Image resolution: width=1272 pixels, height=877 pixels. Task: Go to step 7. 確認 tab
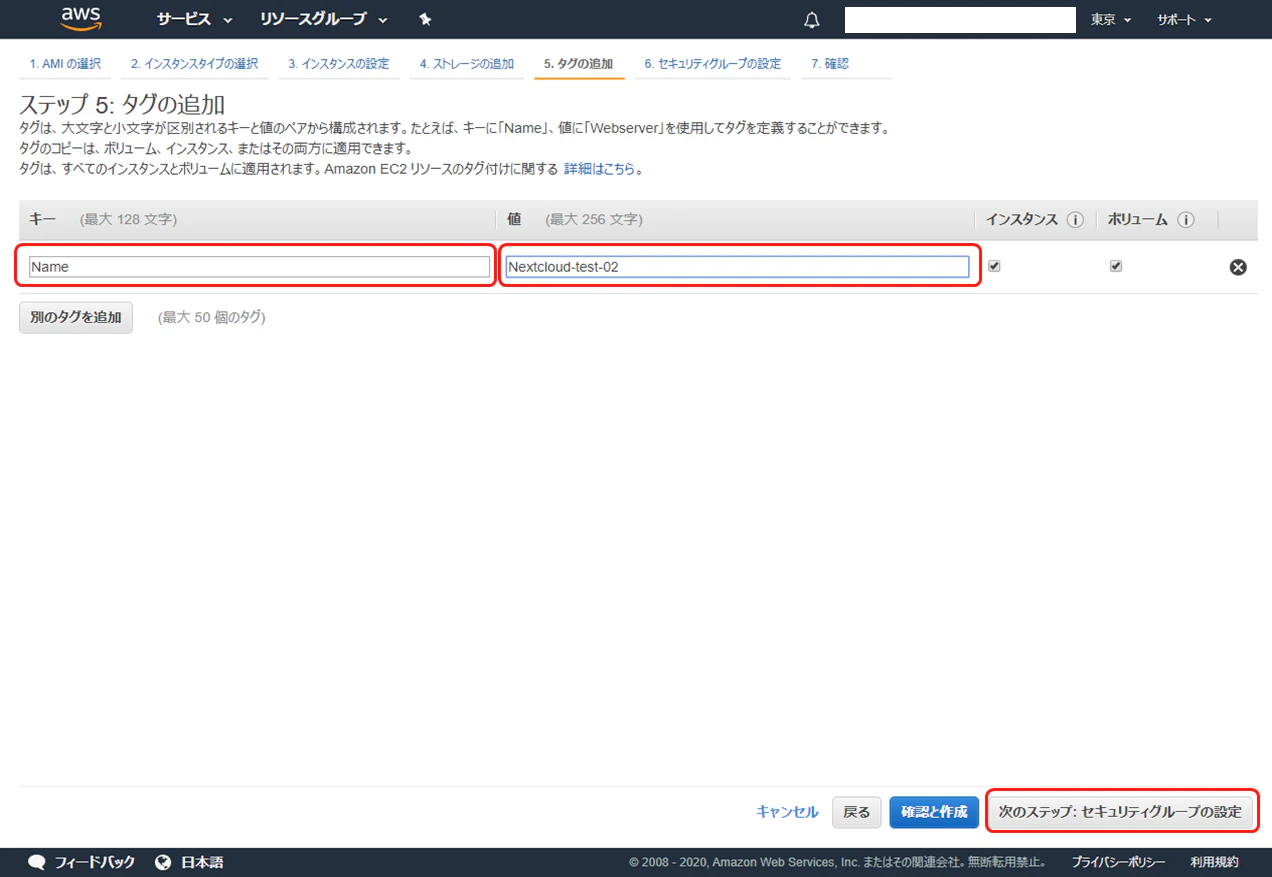[x=830, y=64]
